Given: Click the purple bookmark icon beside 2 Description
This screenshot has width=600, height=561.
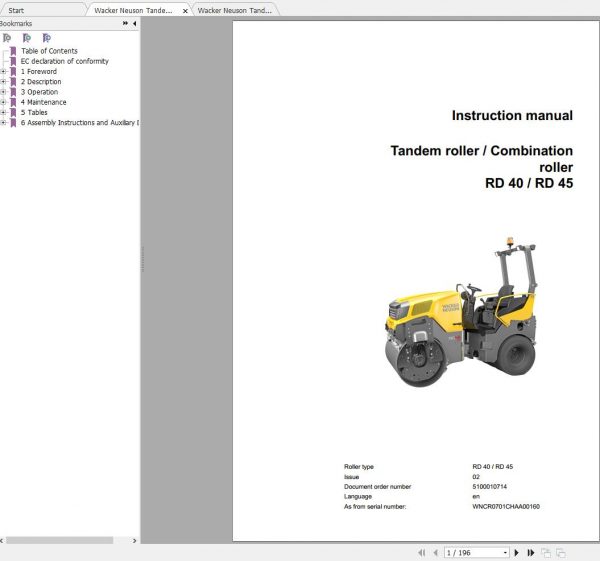Looking at the screenshot, I should pos(13,82).
